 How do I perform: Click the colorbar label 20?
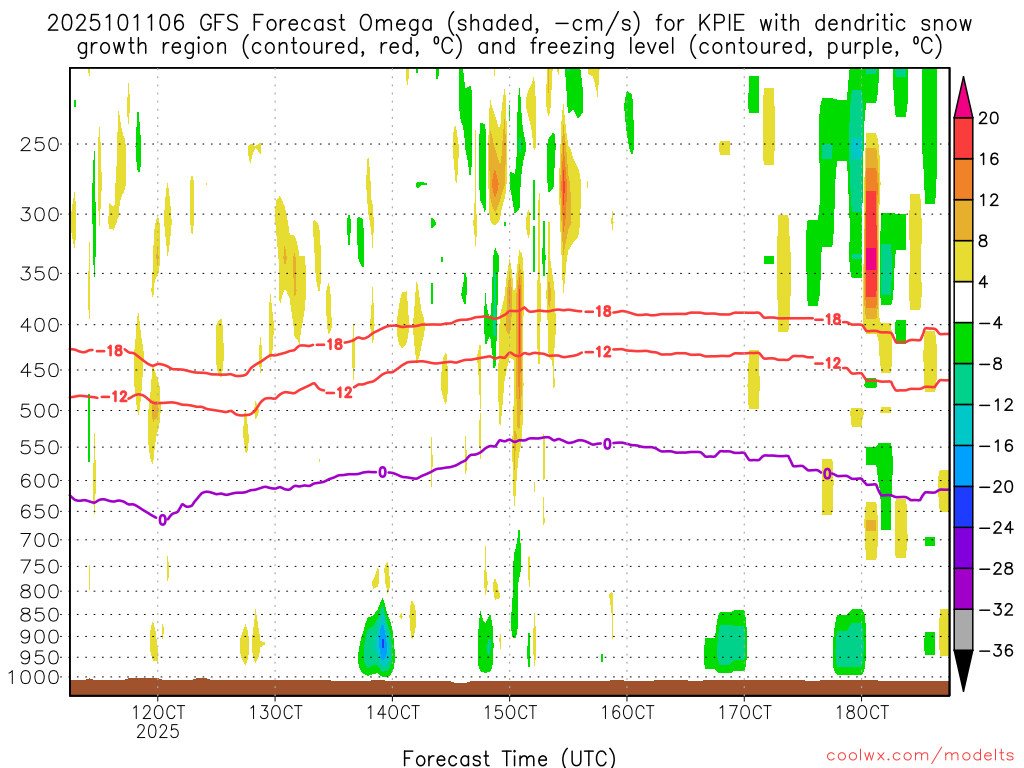[989, 118]
